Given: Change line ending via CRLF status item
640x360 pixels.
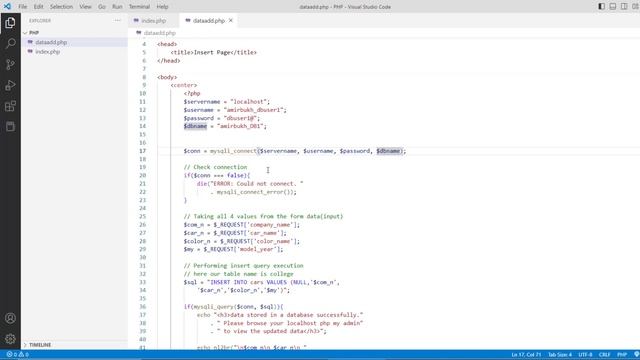Looking at the screenshot, I should 604,354.
